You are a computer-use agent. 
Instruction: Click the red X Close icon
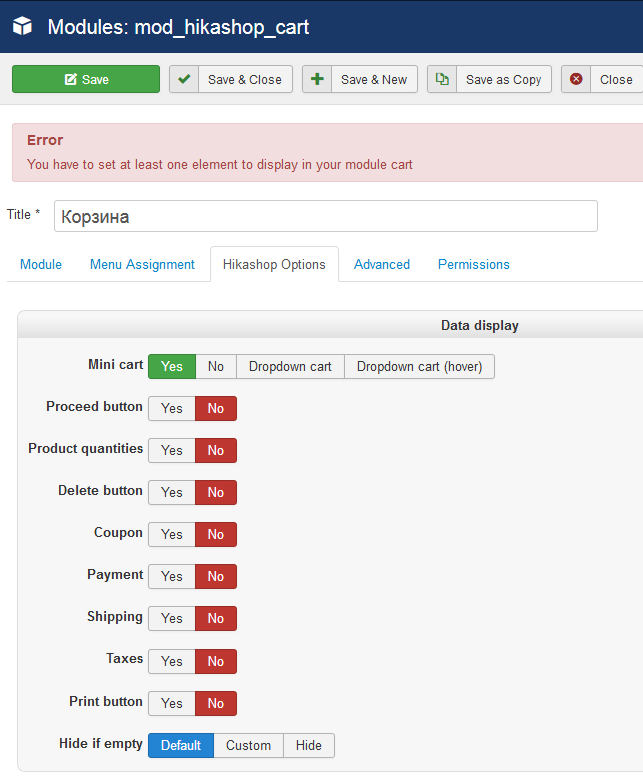tap(576, 79)
